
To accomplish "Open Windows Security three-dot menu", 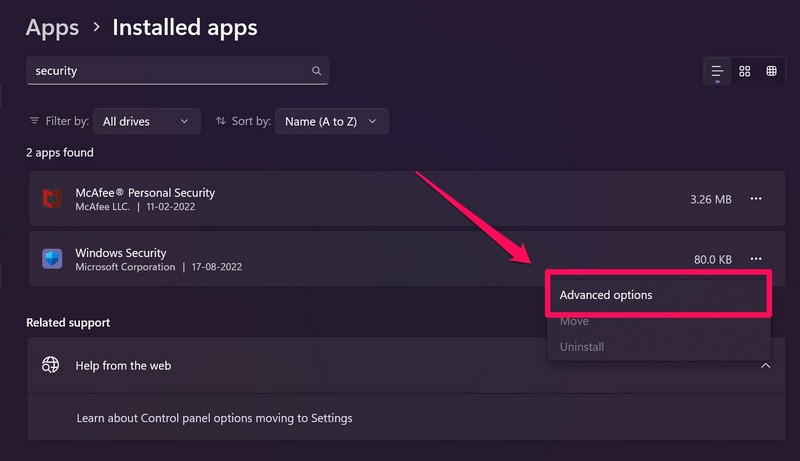I will (756, 259).
